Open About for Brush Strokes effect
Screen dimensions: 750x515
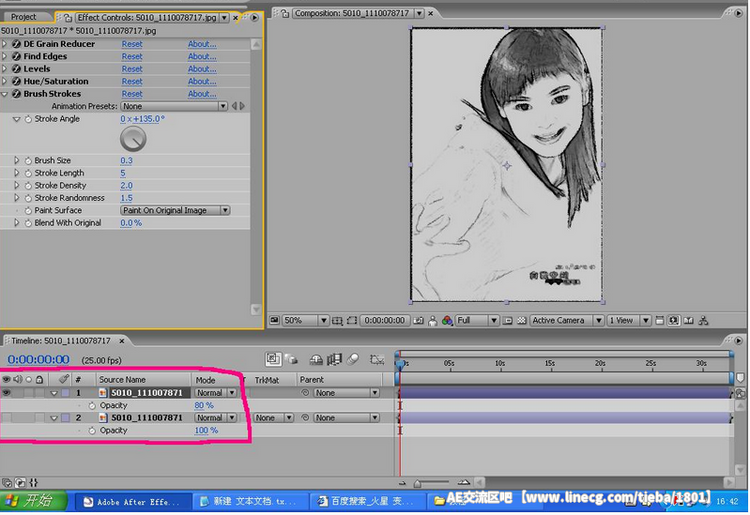pos(202,94)
